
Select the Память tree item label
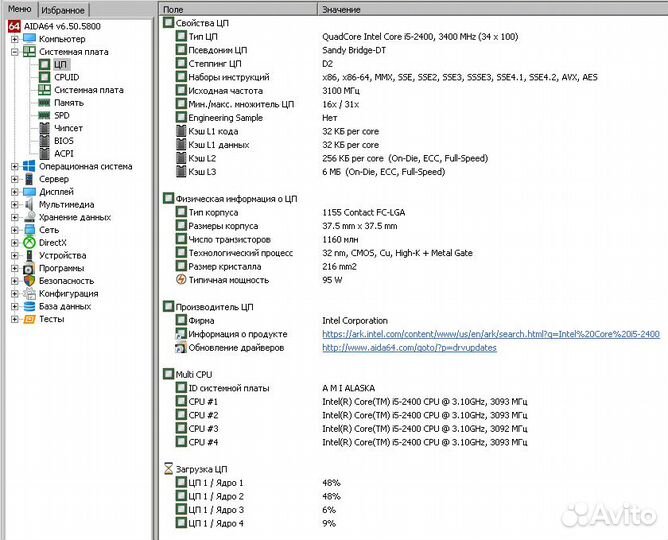click(69, 103)
